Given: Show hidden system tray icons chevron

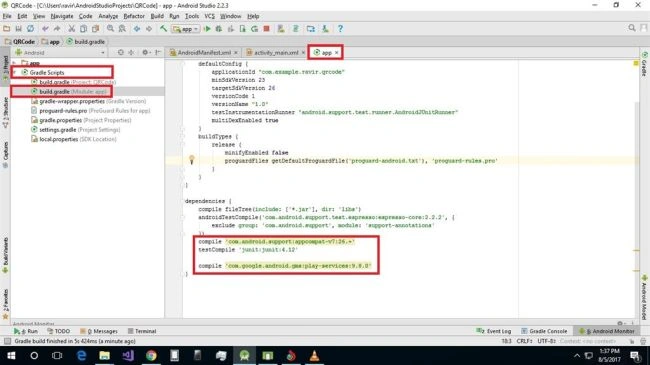Looking at the screenshot, I should [x=577, y=355].
